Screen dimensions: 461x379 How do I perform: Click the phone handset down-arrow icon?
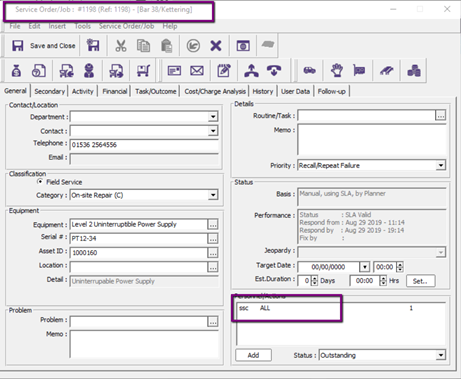click(274, 71)
